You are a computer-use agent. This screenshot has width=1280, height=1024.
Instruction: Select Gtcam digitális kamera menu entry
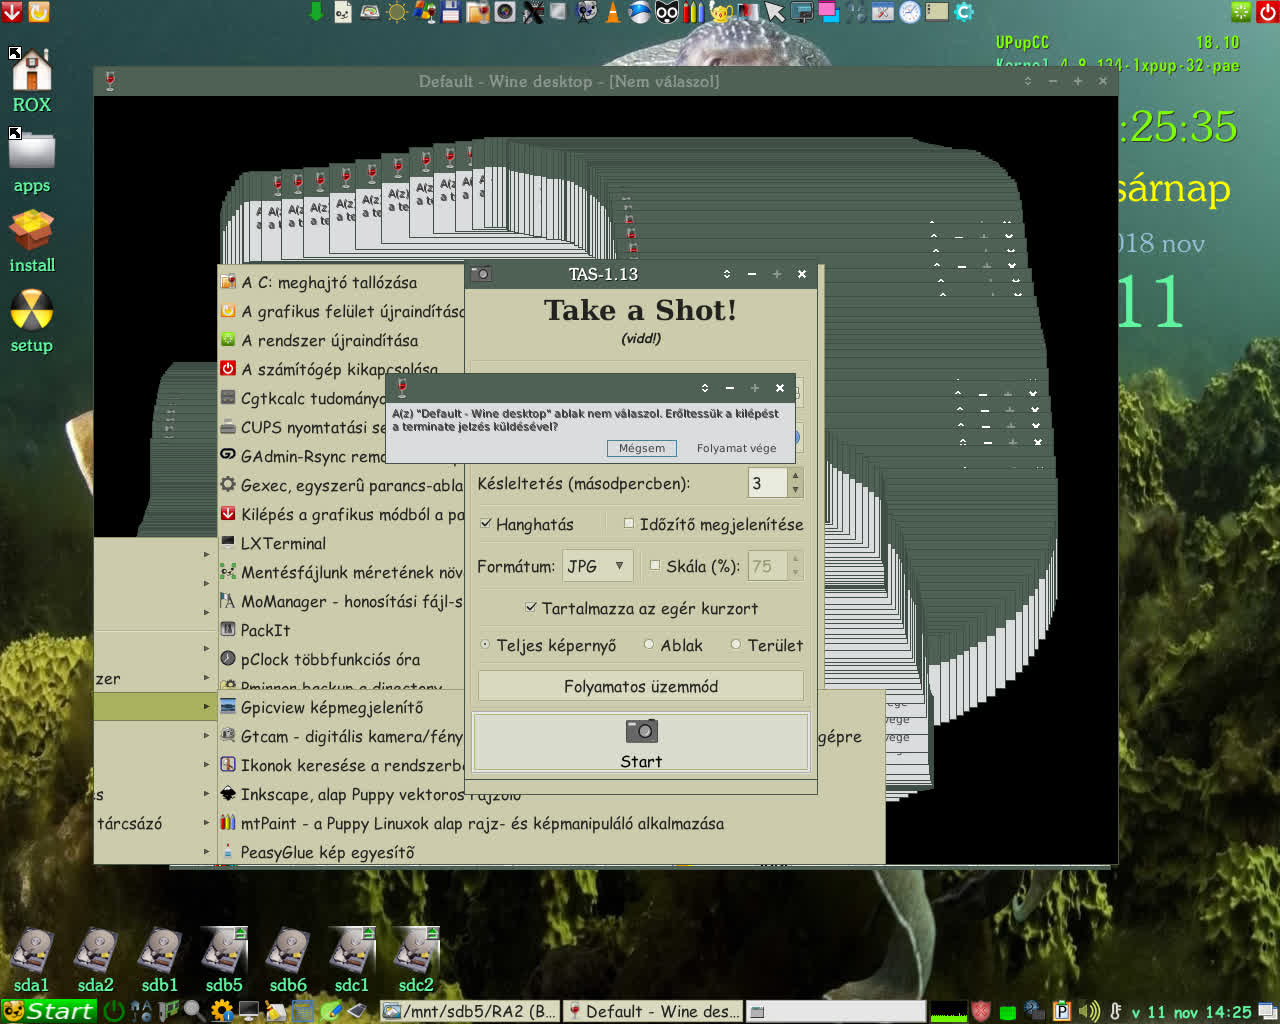coord(341,736)
